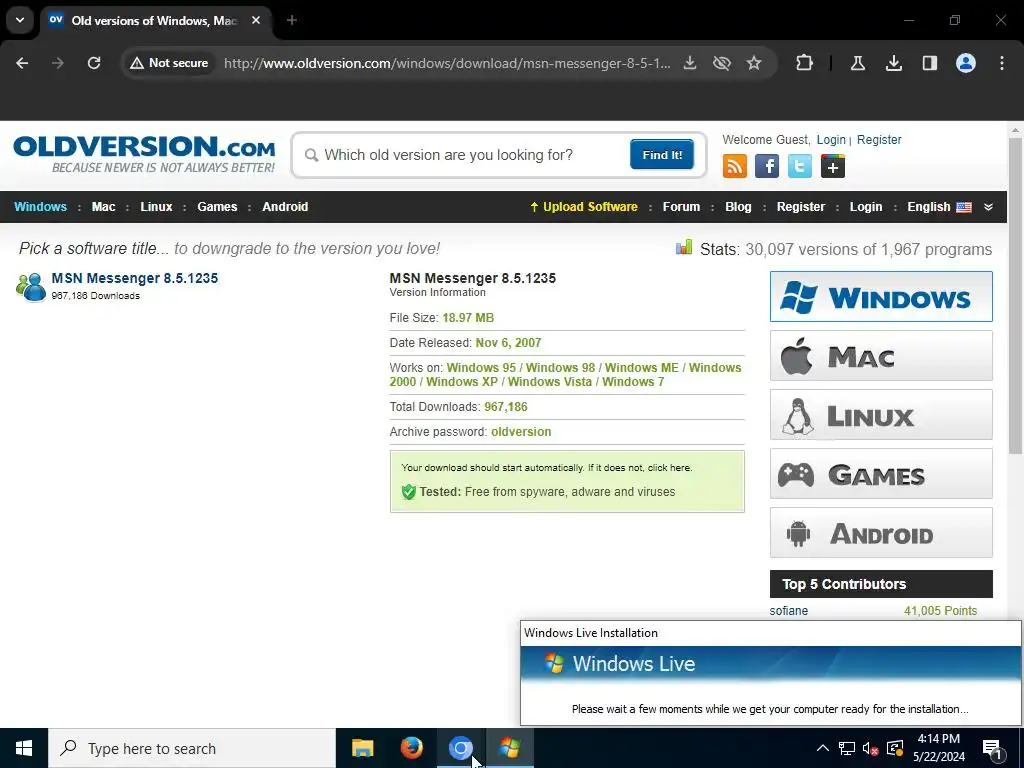The width and height of the screenshot is (1024, 768).
Task: Click the Find It! button
Action: [662, 155]
